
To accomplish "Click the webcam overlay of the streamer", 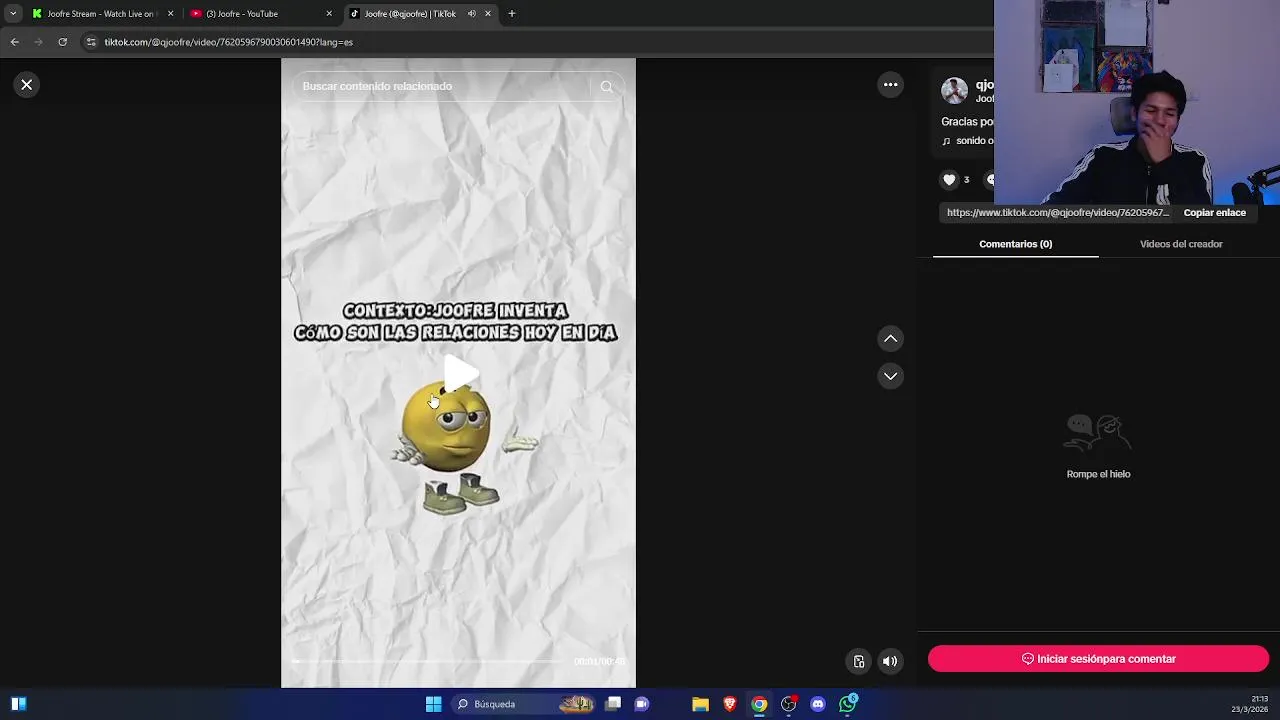I will click(1137, 102).
